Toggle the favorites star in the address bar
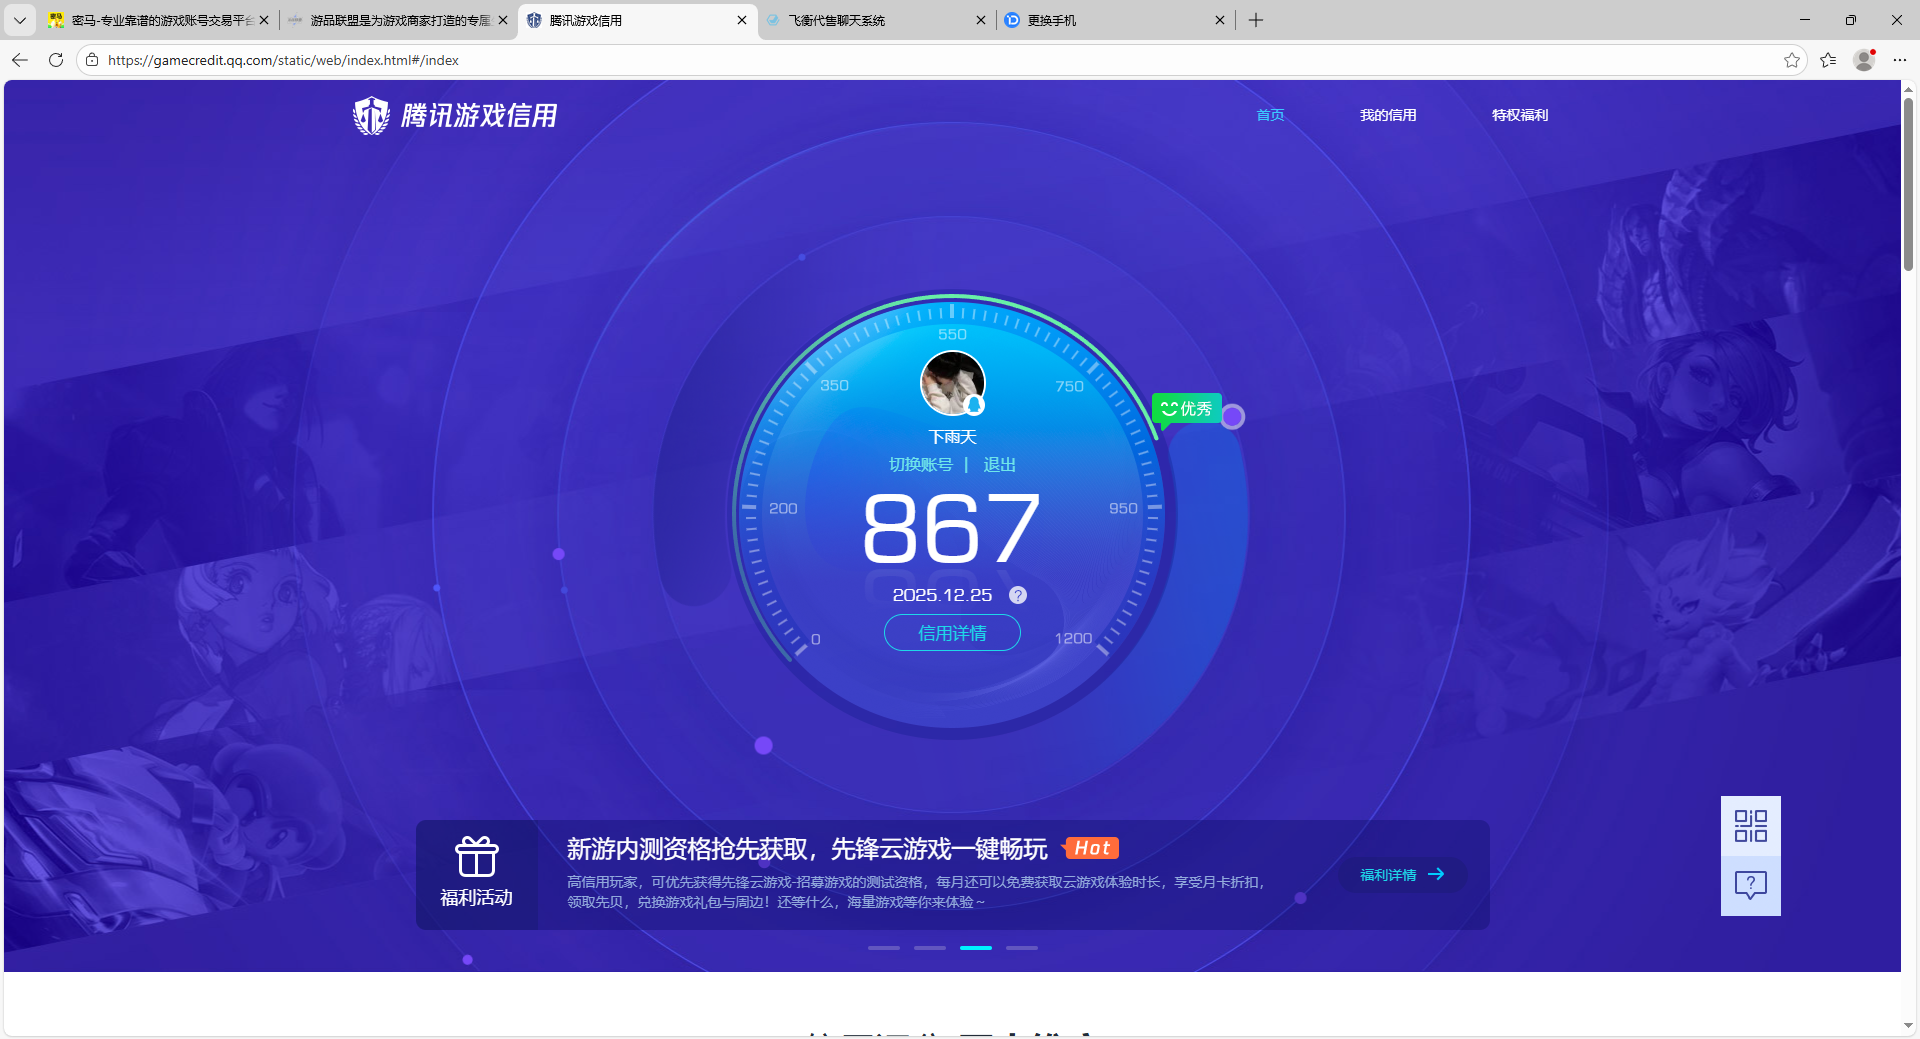The image size is (1920, 1039). (1791, 60)
